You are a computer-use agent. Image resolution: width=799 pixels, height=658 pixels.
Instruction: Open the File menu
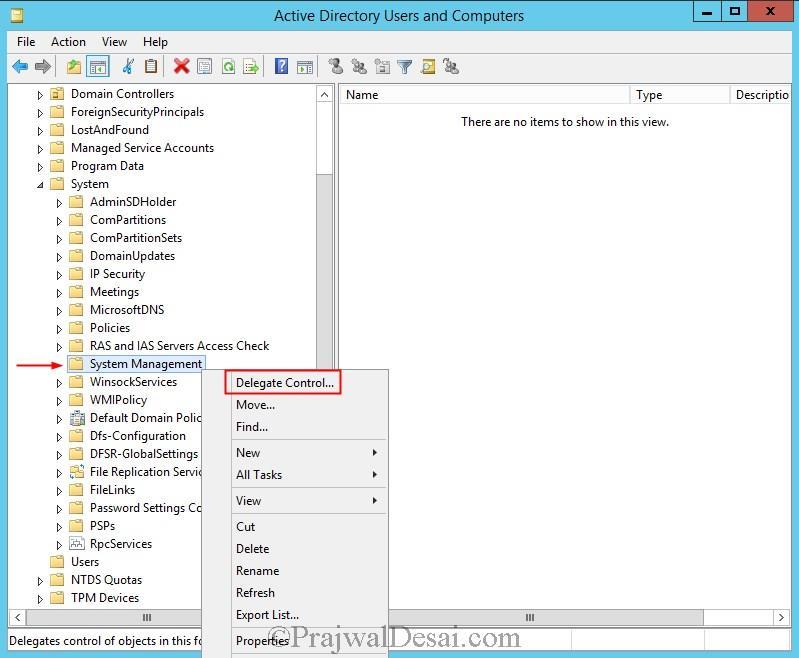click(x=26, y=42)
